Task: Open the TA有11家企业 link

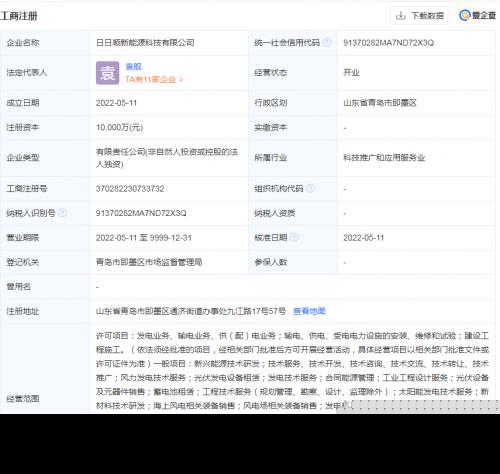Action: (154, 79)
